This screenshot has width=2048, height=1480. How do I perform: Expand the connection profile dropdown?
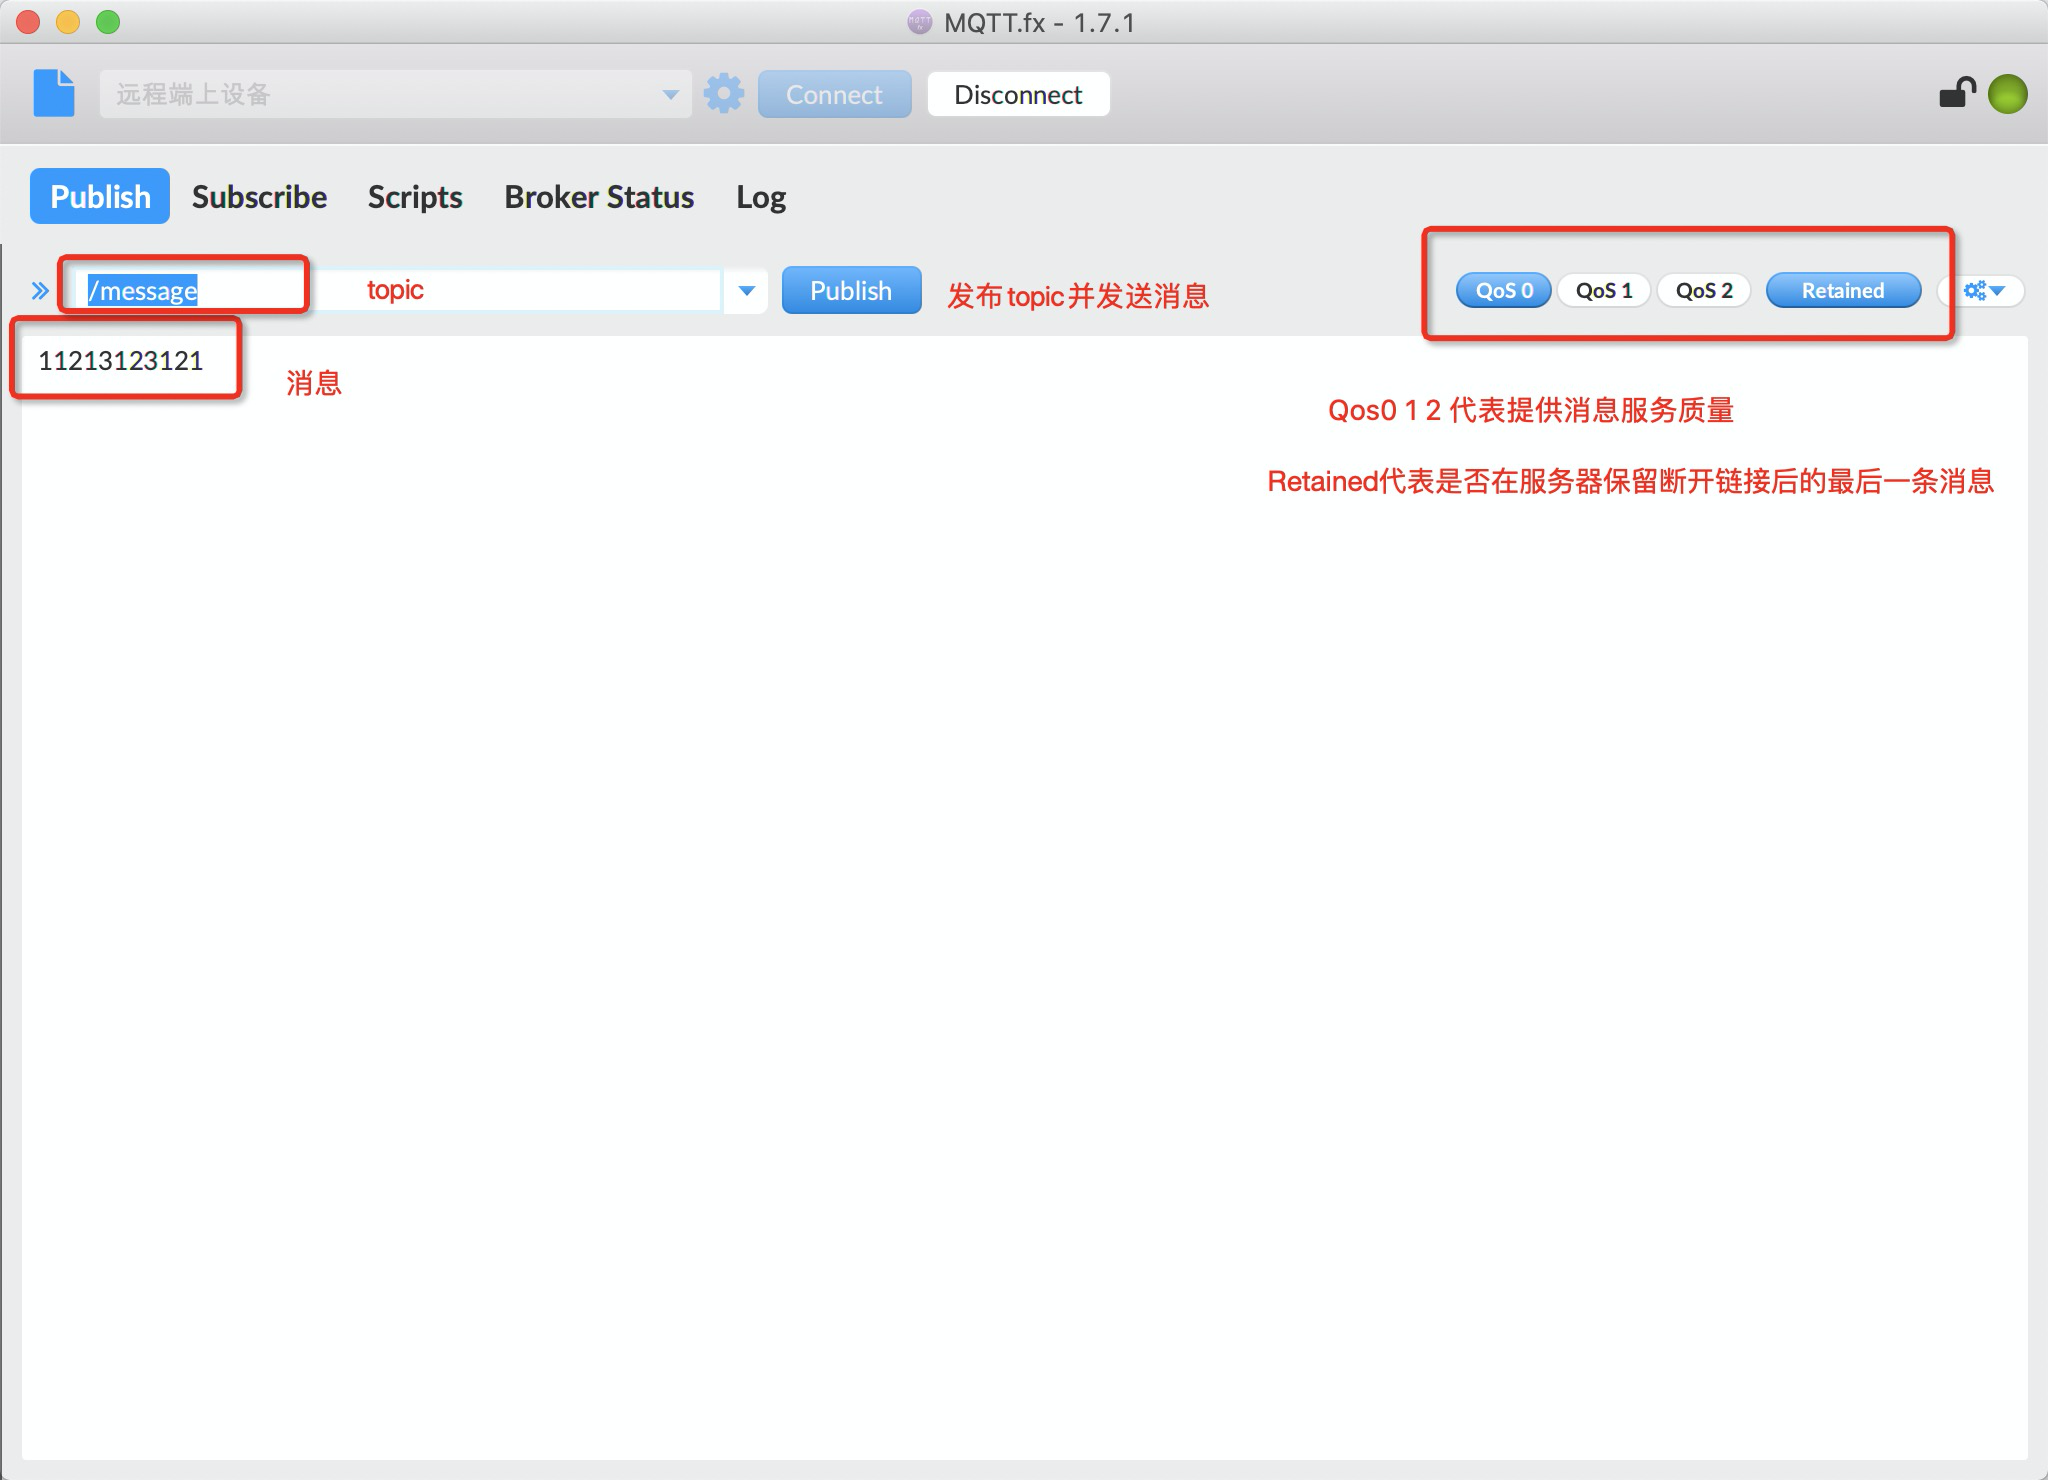tap(670, 95)
